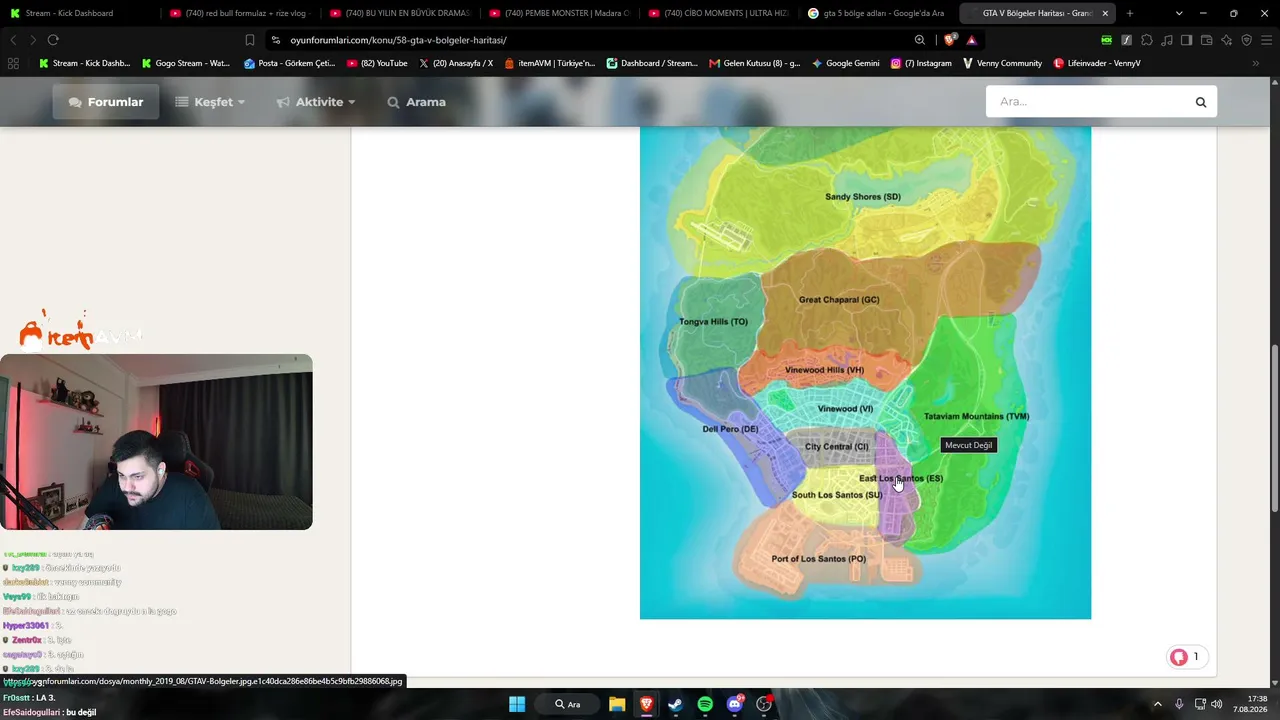Image resolution: width=1280 pixels, height=720 pixels.
Task: Open the clock and date in taskbar
Action: click(x=1250, y=704)
